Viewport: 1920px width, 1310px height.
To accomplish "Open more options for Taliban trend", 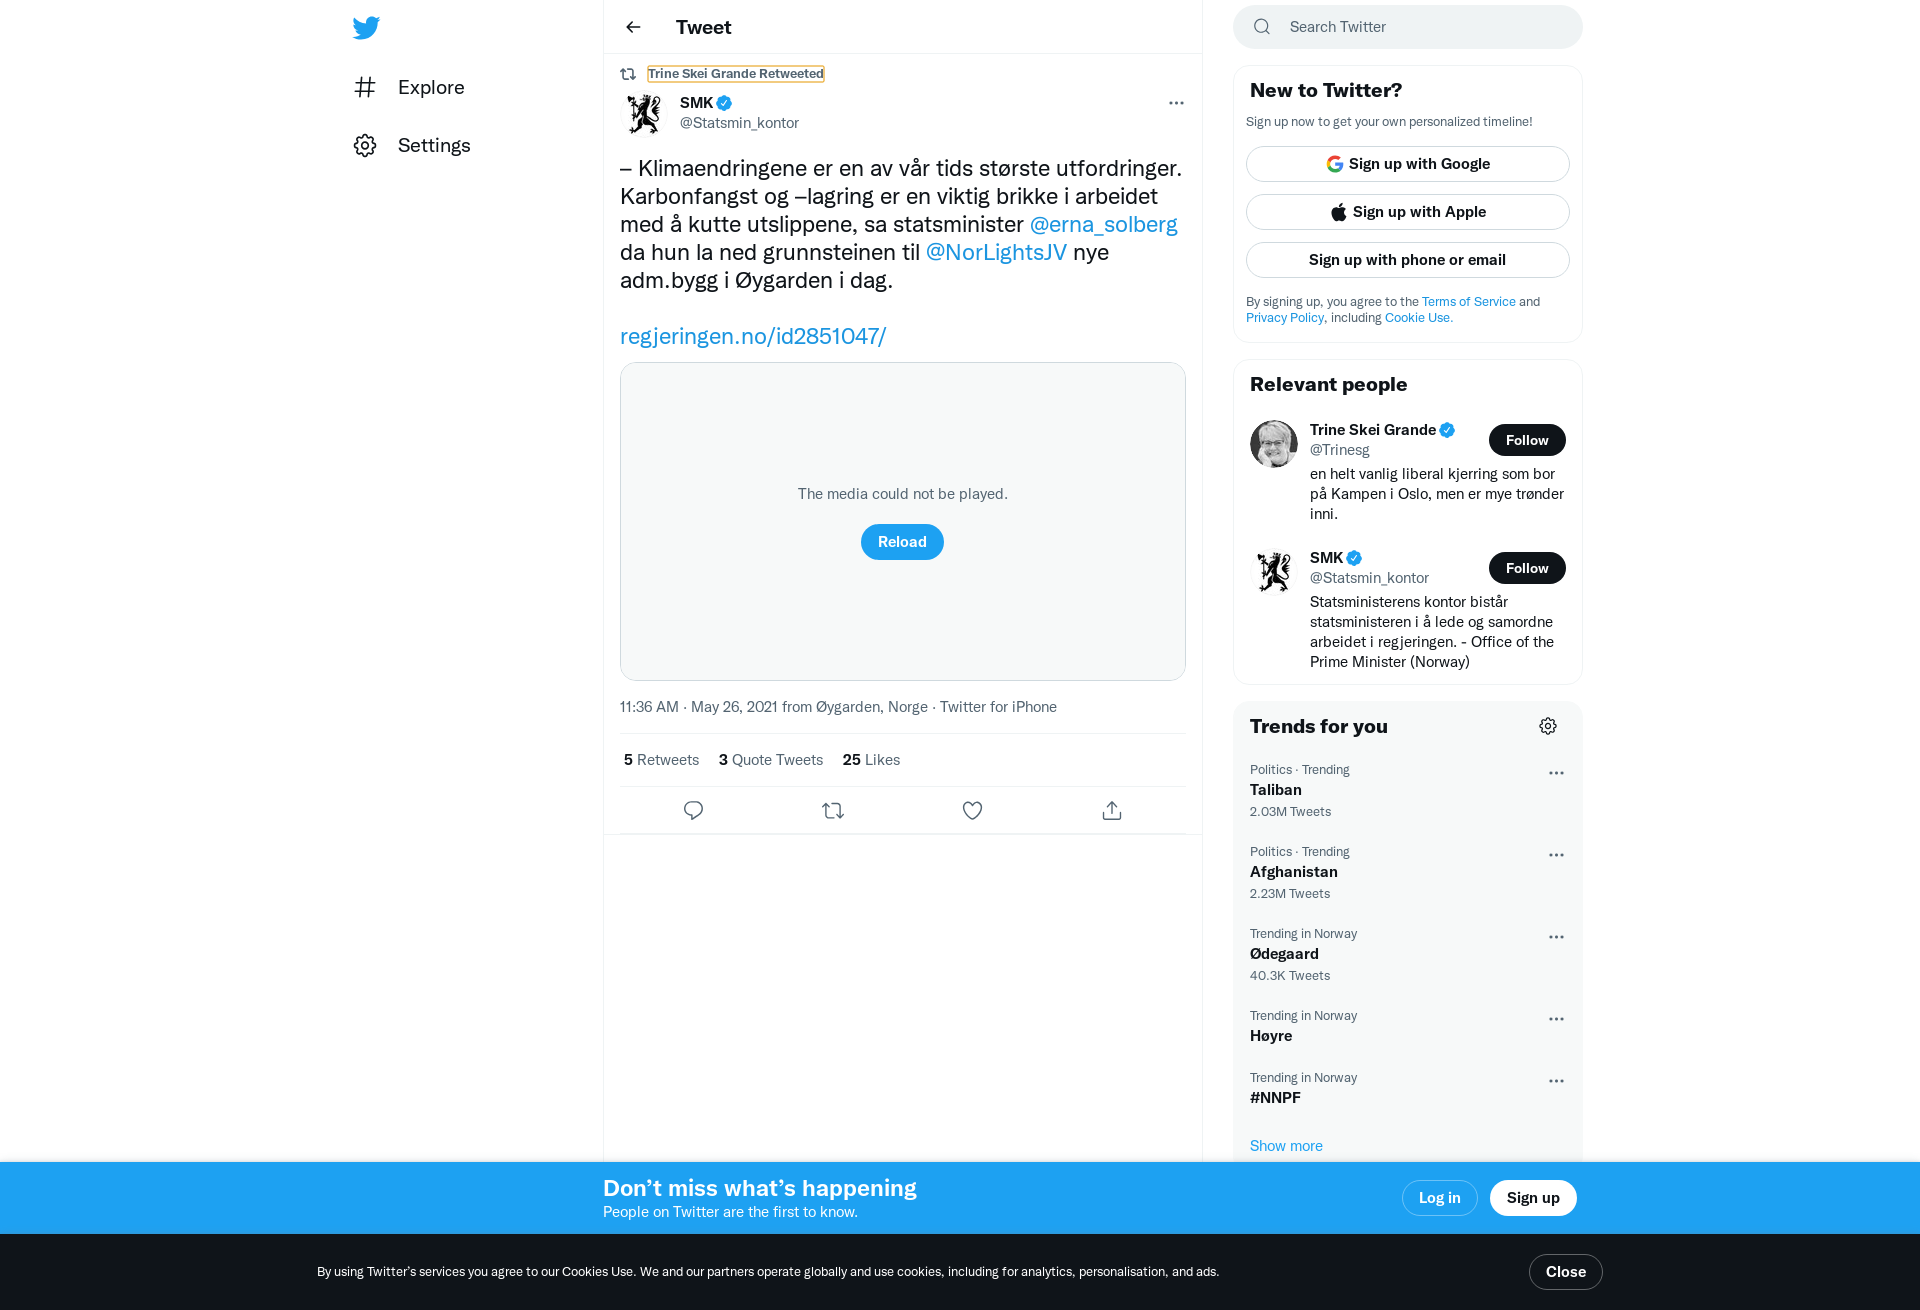I will [x=1556, y=773].
